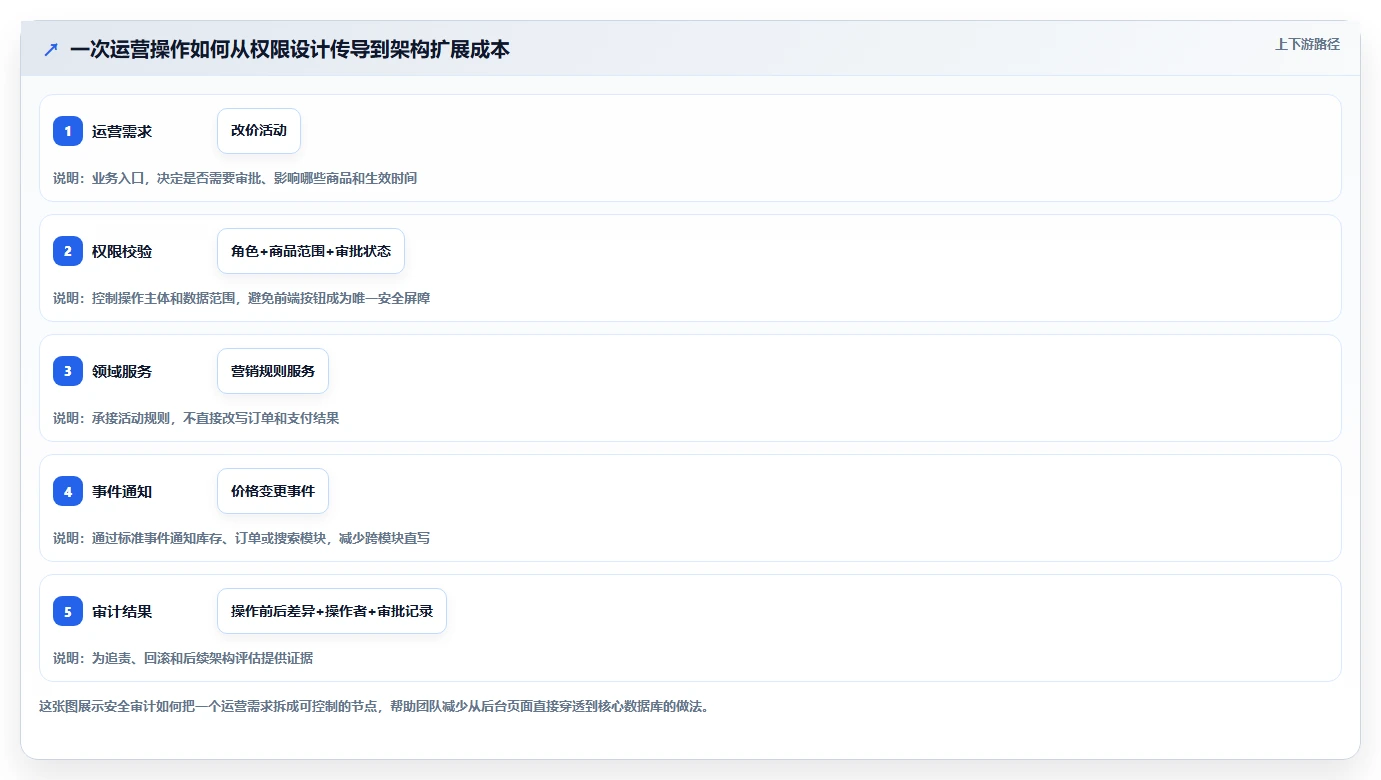Click the 权限校验 step label
Screen dimensions: 1381x780
point(122,251)
